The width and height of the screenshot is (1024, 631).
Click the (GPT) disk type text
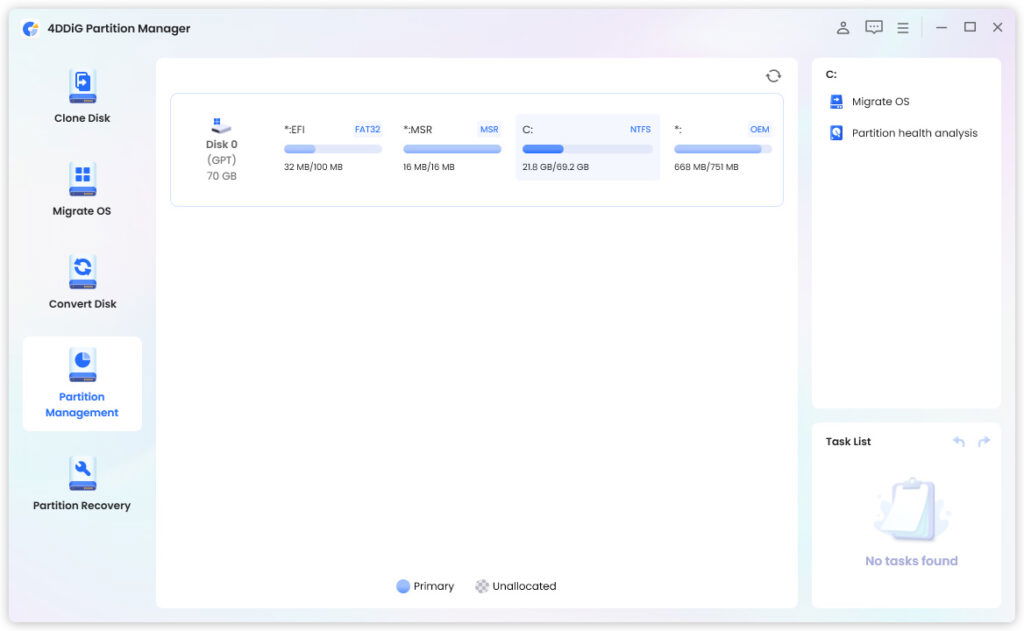tap(221, 160)
